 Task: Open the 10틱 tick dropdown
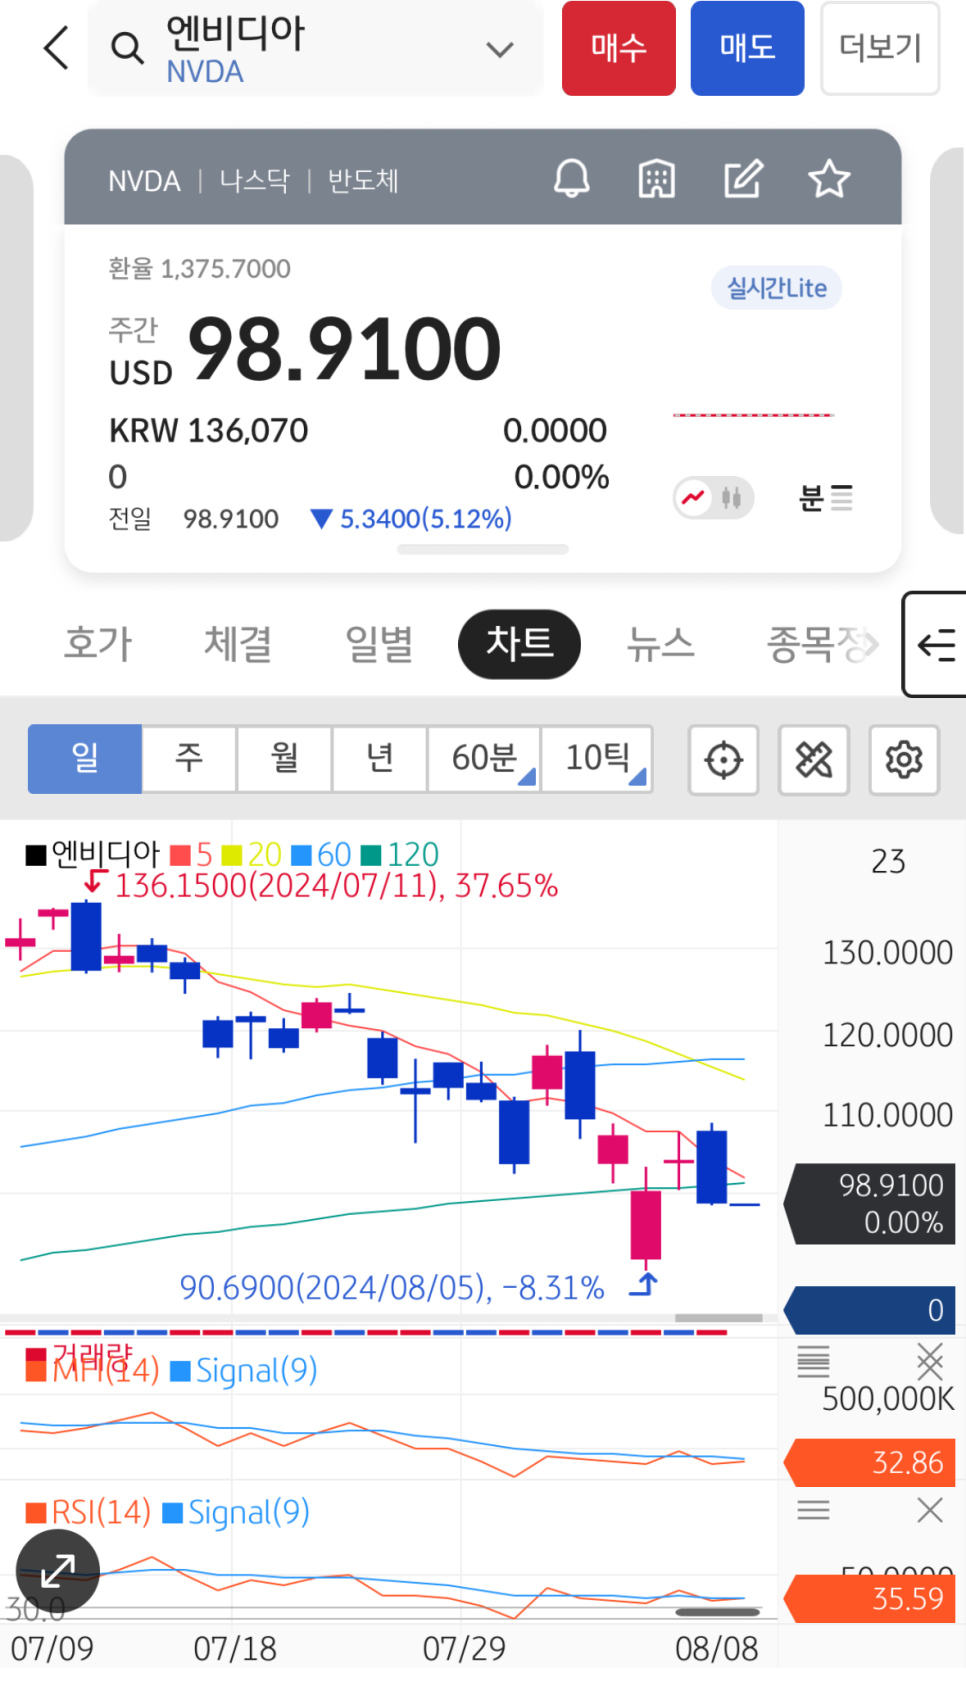pyautogui.click(x=597, y=759)
